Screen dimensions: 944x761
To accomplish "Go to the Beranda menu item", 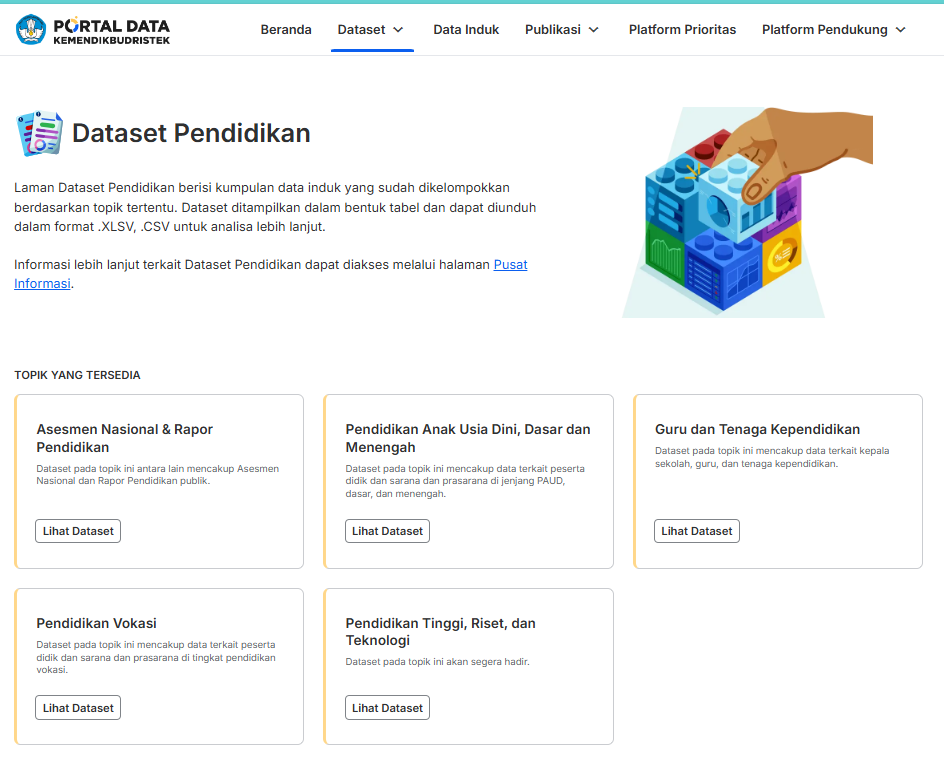I will coord(286,30).
